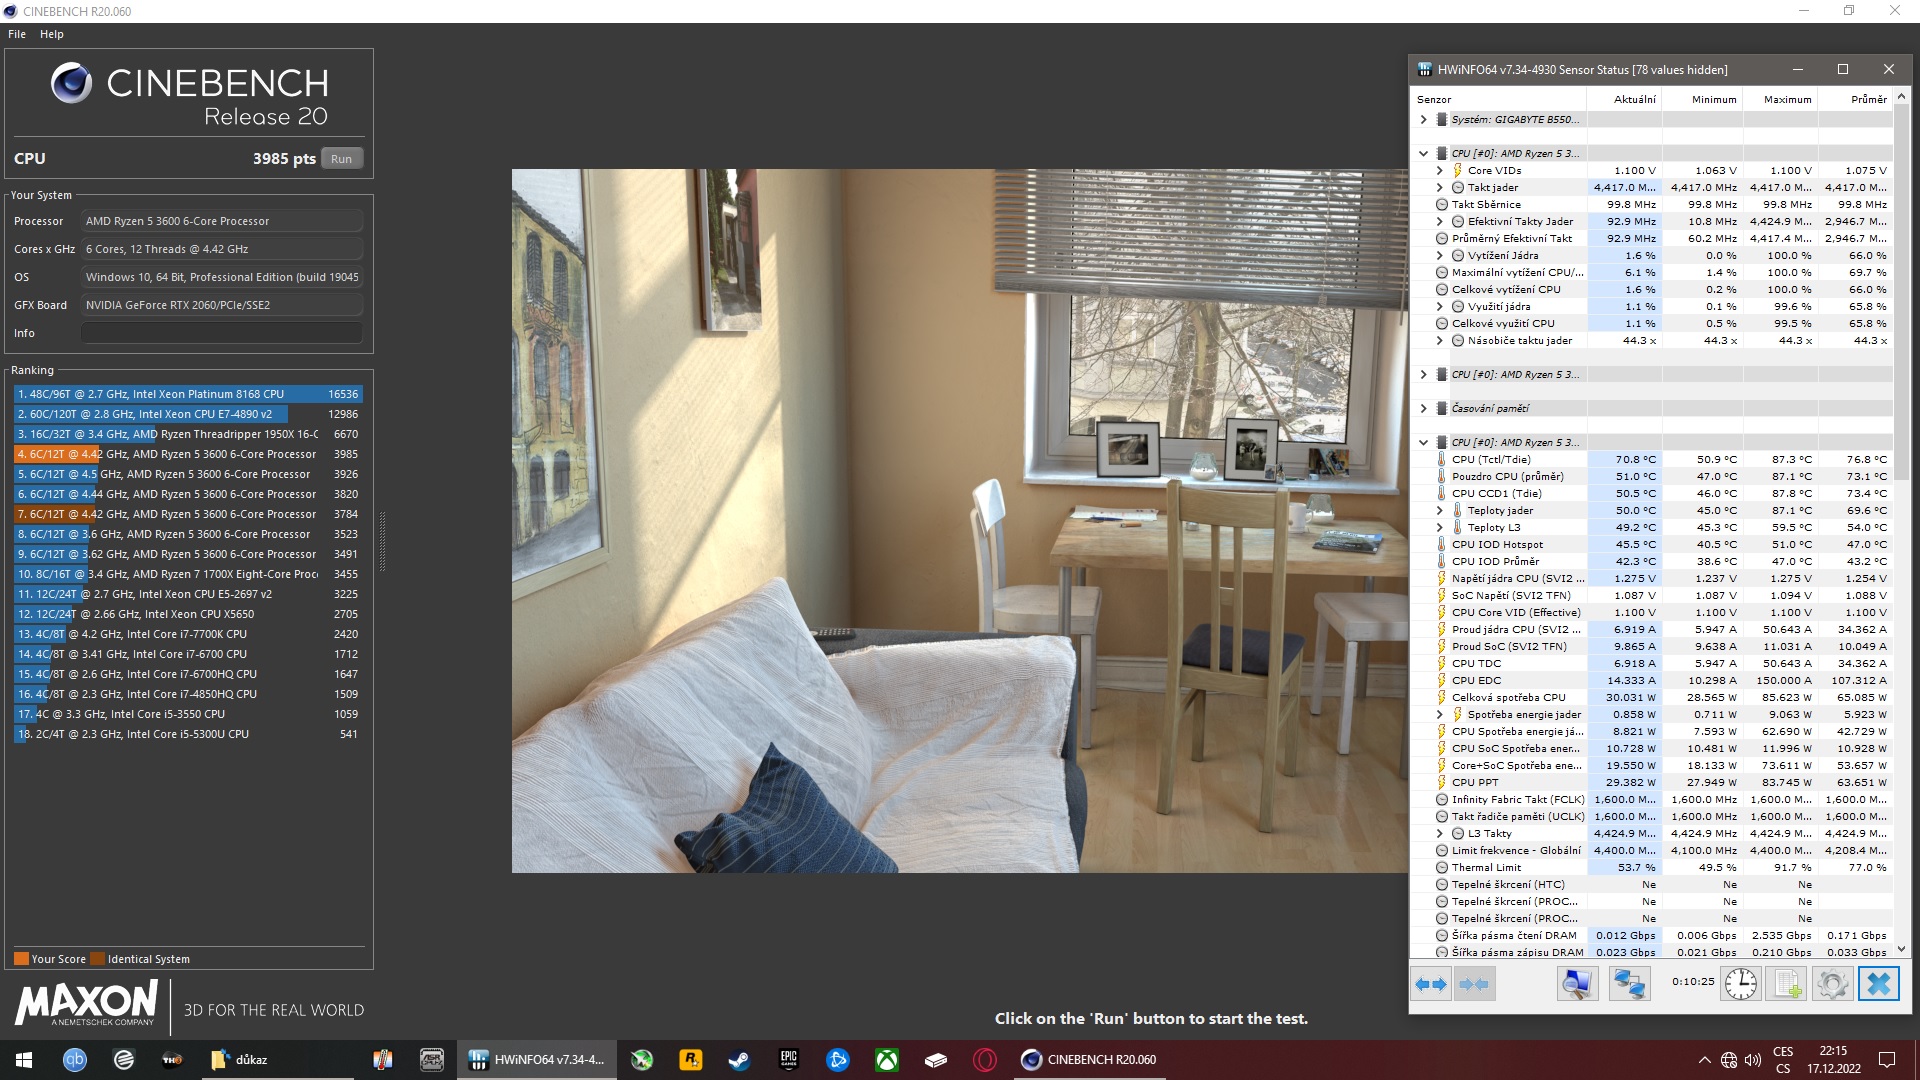The image size is (1920, 1080).
Task: Select ranking row 3 Ryzen Threadripper 1950X
Action: (188, 435)
